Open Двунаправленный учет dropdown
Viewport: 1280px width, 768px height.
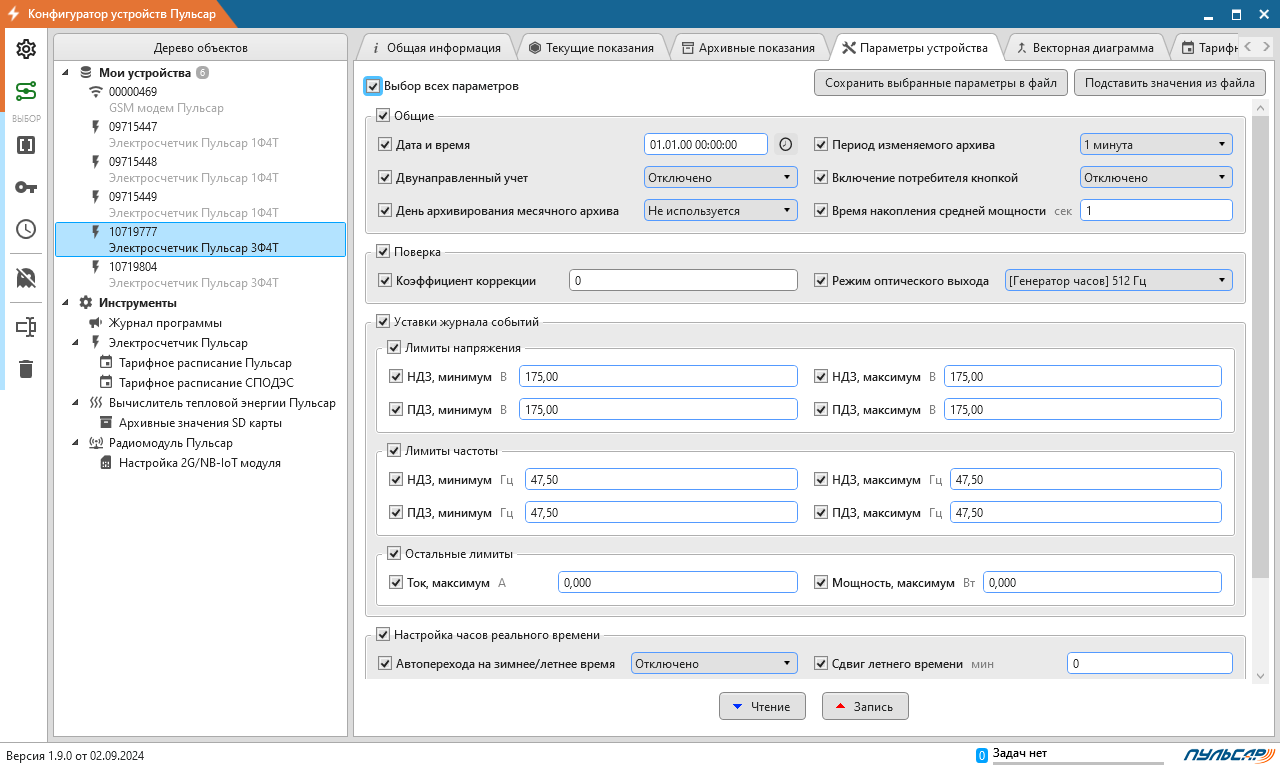[x=721, y=177]
